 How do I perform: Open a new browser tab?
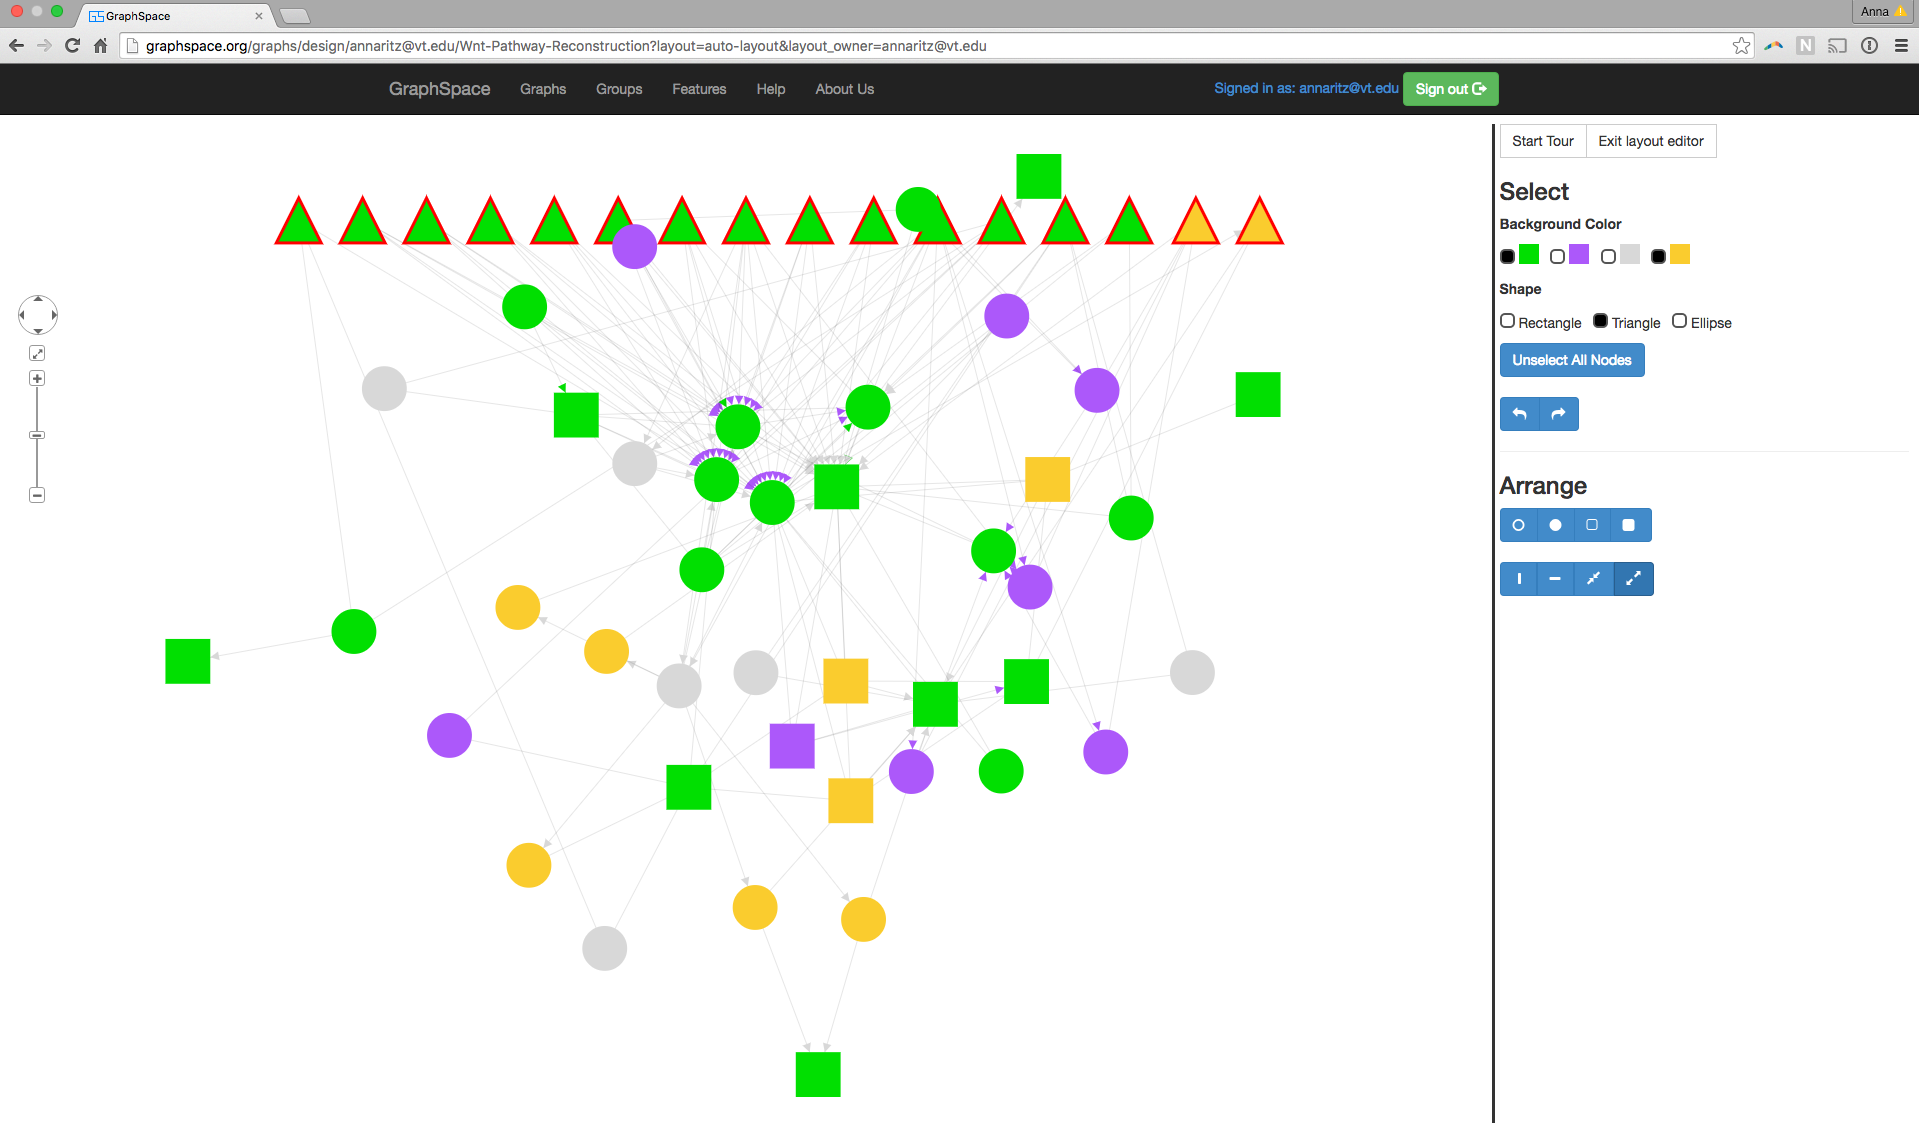click(294, 16)
